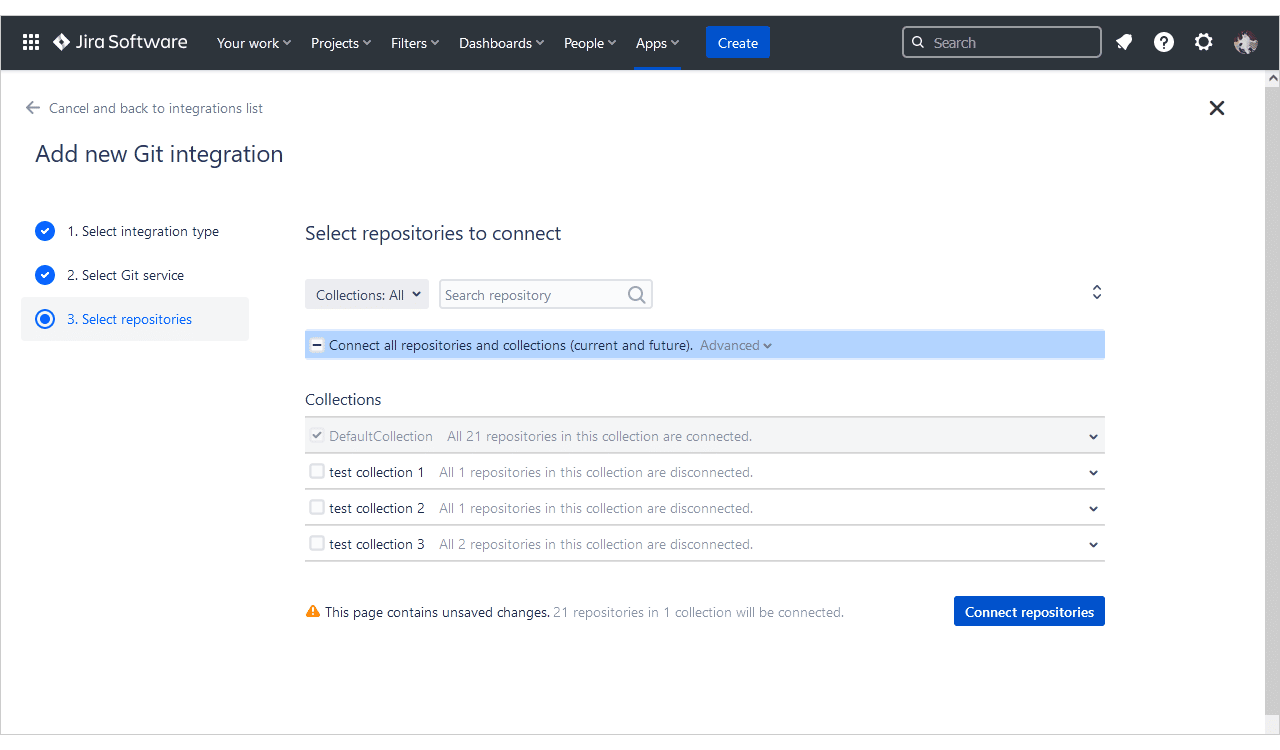Click the search repository magnifier icon
The image size is (1280, 750).
[637, 295]
